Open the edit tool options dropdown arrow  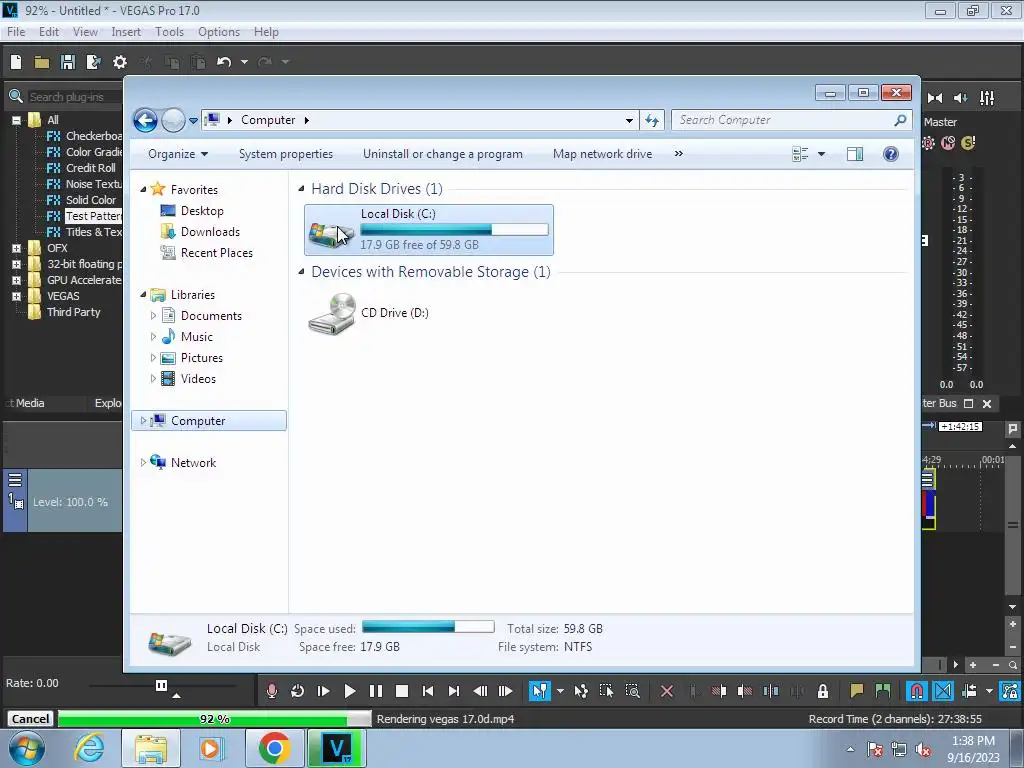560,691
